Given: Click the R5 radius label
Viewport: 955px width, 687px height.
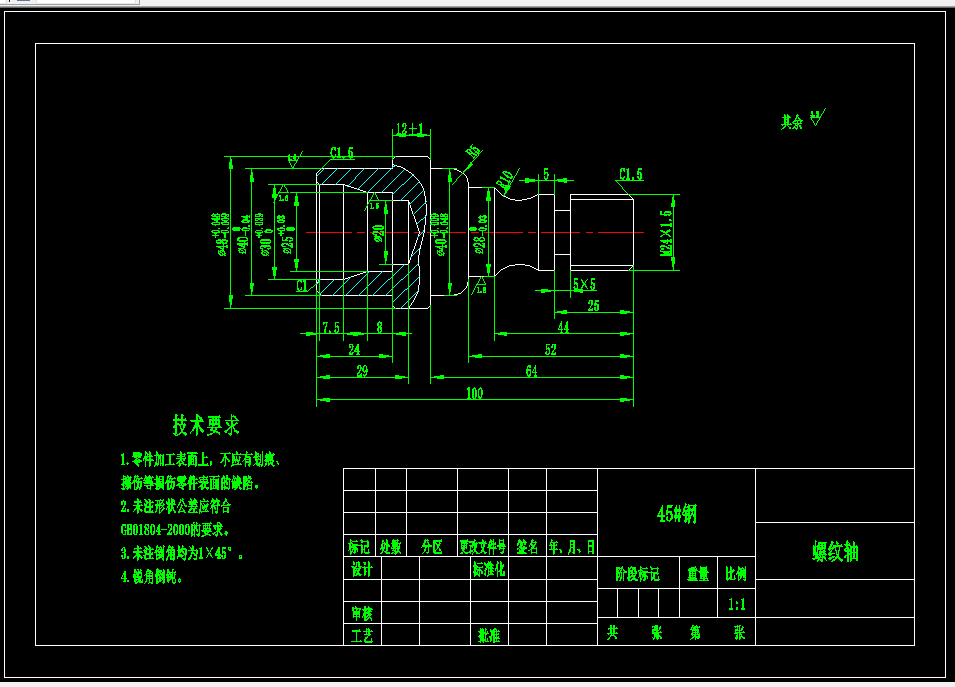Looking at the screenshot, I should 473,152.
